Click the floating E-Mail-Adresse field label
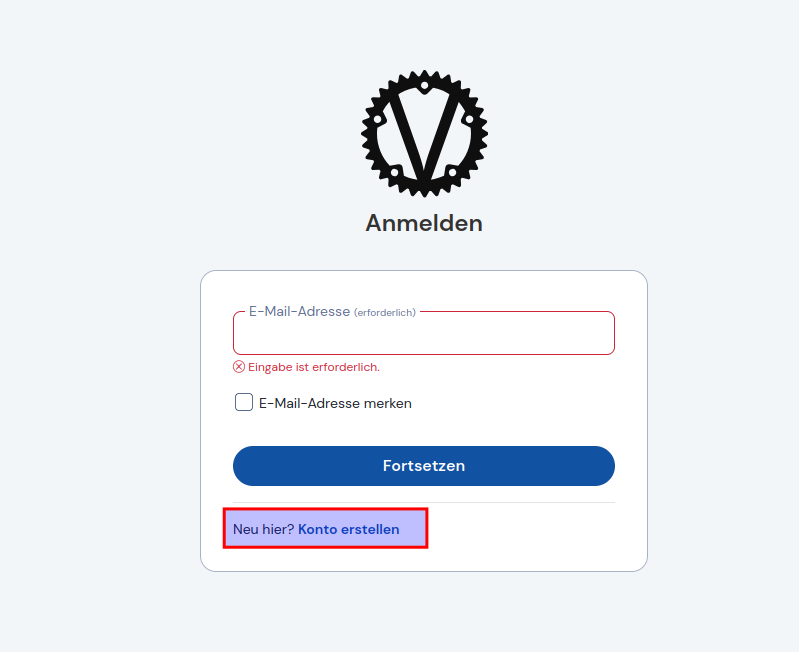The image size is (799, 652). [299, 311]
